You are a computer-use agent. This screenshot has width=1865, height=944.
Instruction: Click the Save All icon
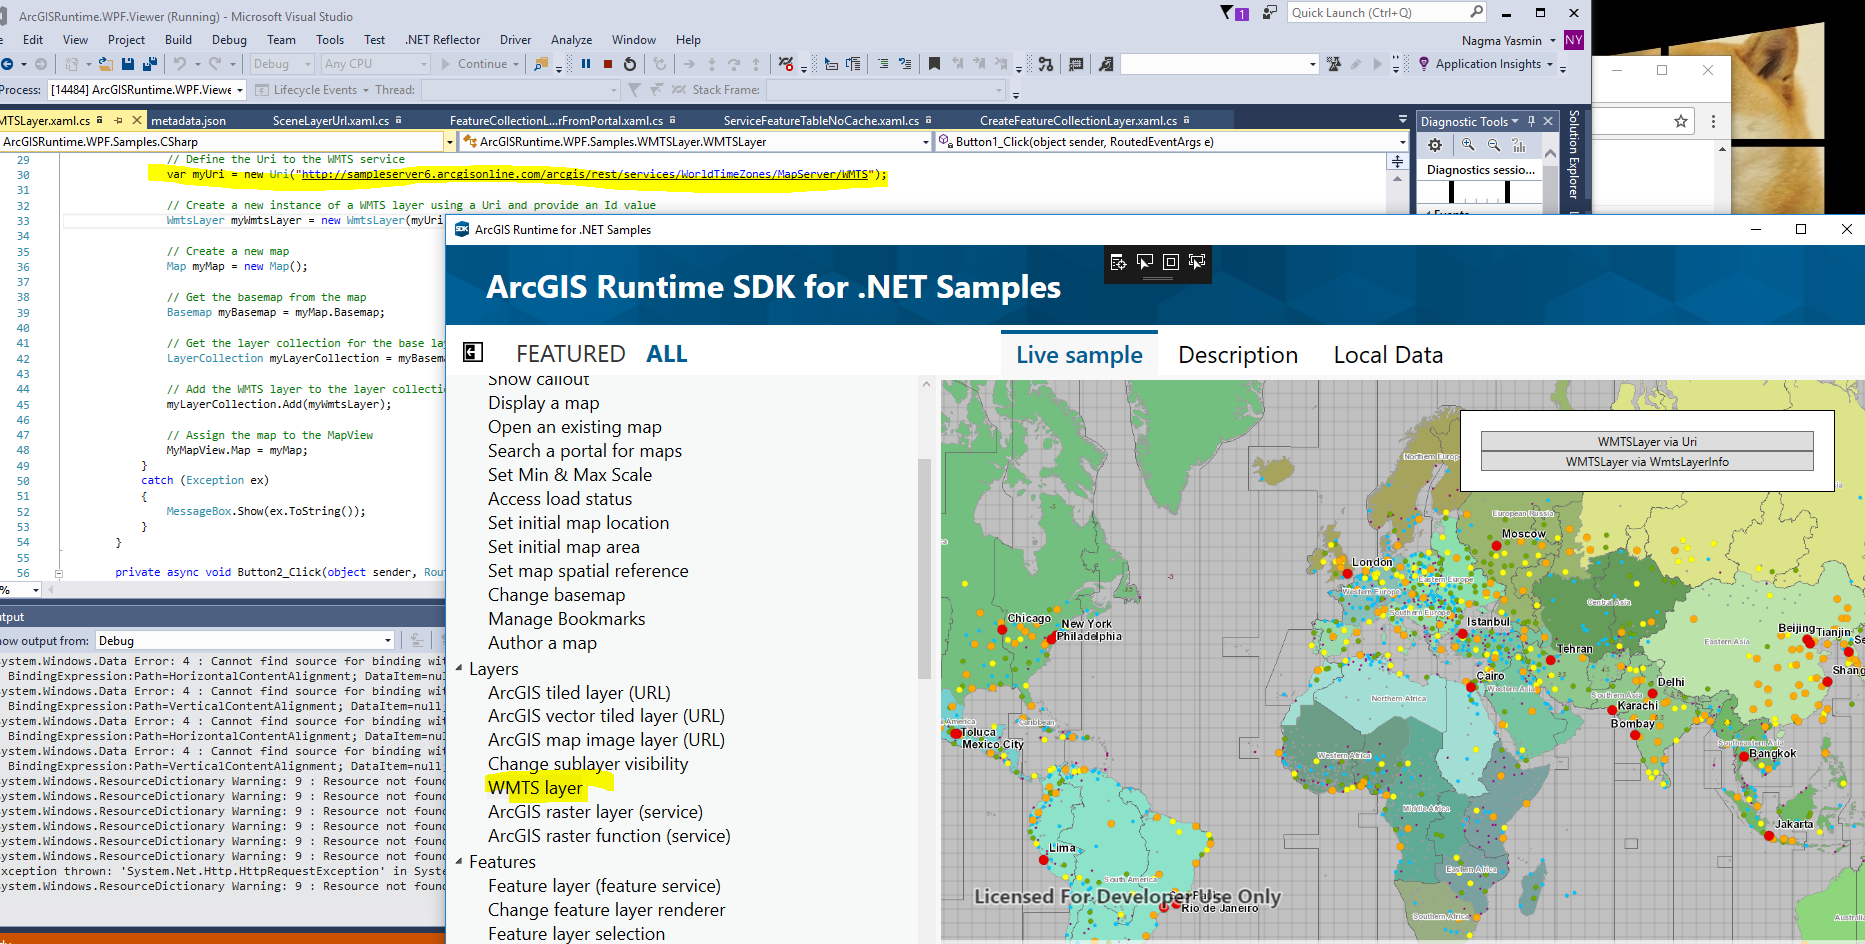tap(149, 64)
